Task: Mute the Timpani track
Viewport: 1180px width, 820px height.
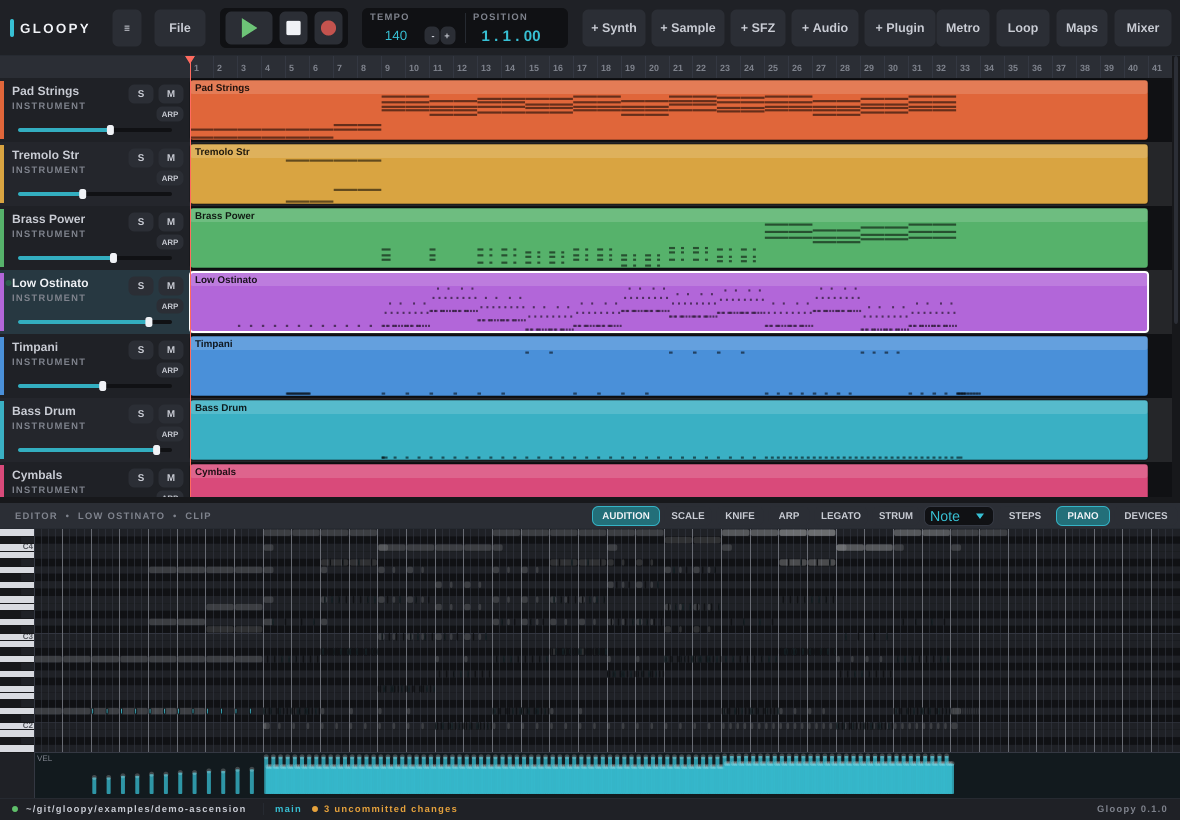Action: tap(171, 350)
